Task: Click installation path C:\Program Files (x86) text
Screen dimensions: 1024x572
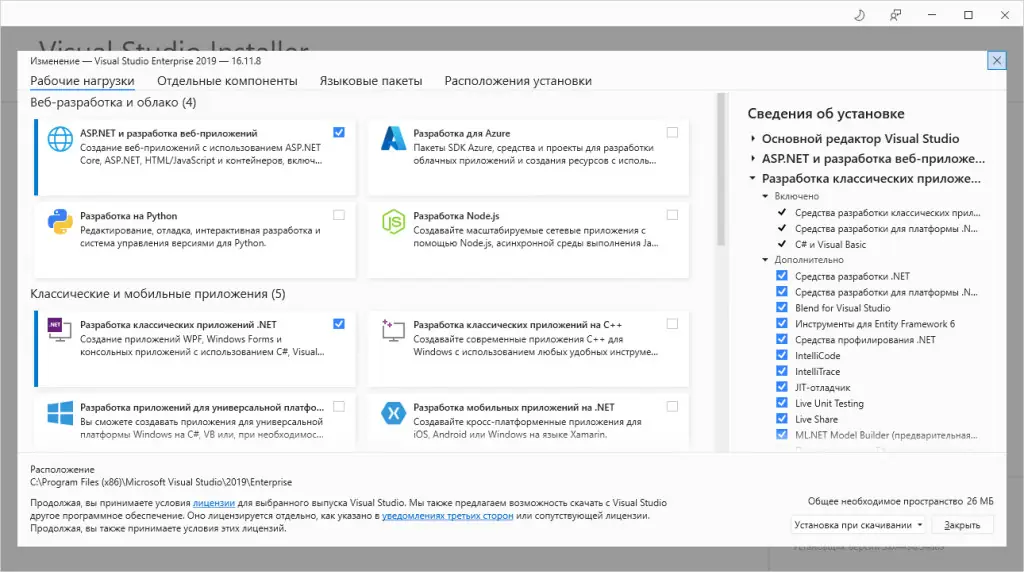Action: (x=161, y=482)
